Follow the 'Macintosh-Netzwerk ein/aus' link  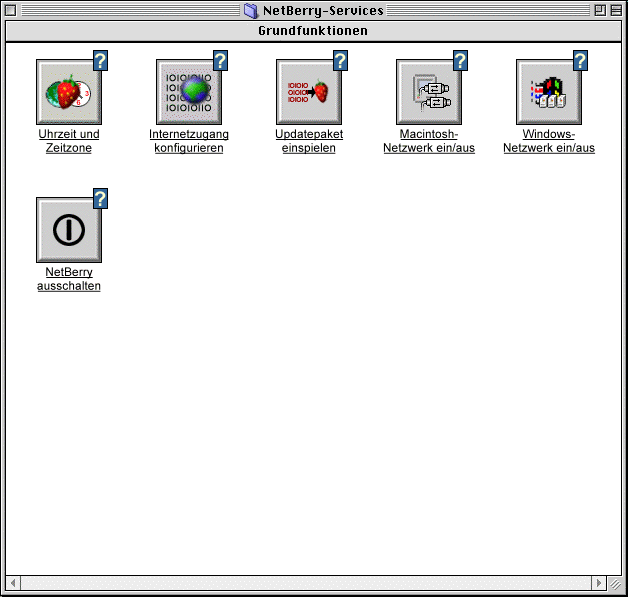pos(429,141)
